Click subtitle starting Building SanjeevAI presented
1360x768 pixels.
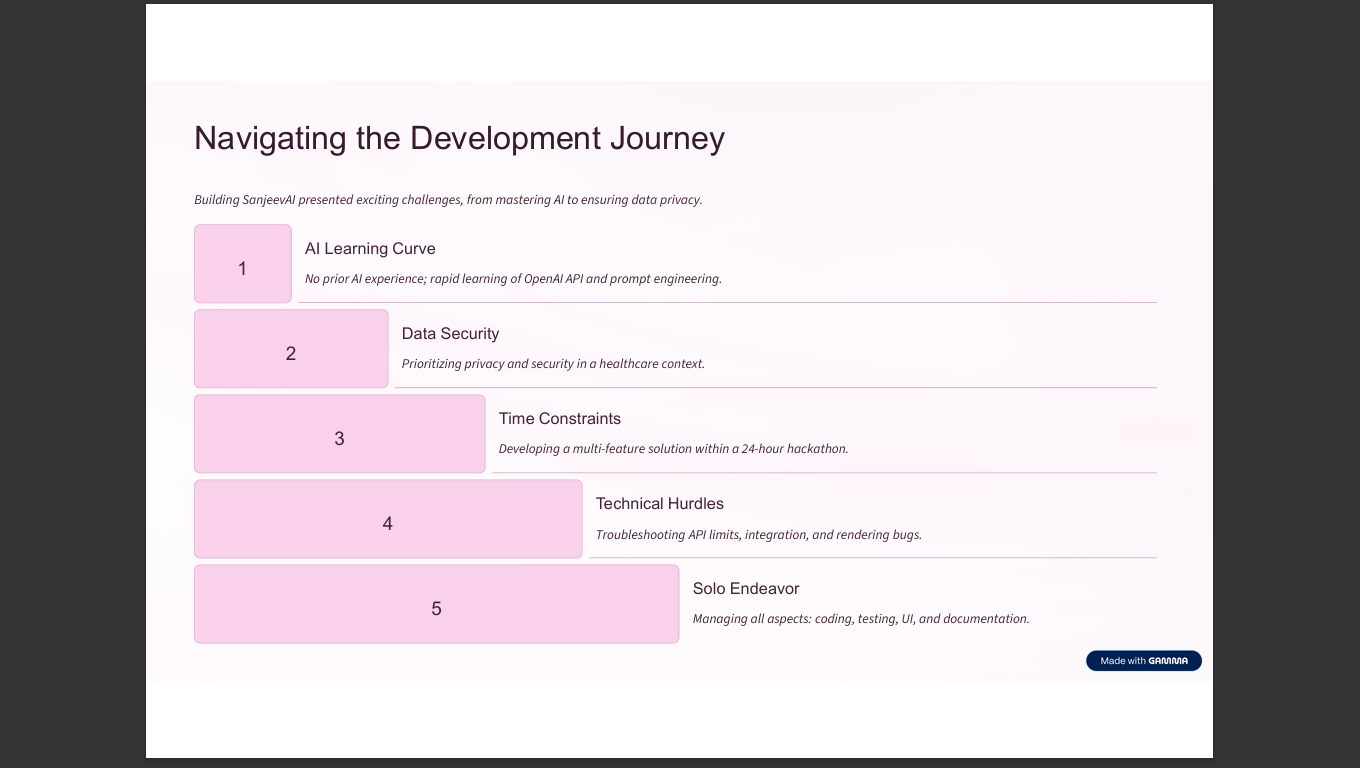pyautogui.click(x=448, y=200)
